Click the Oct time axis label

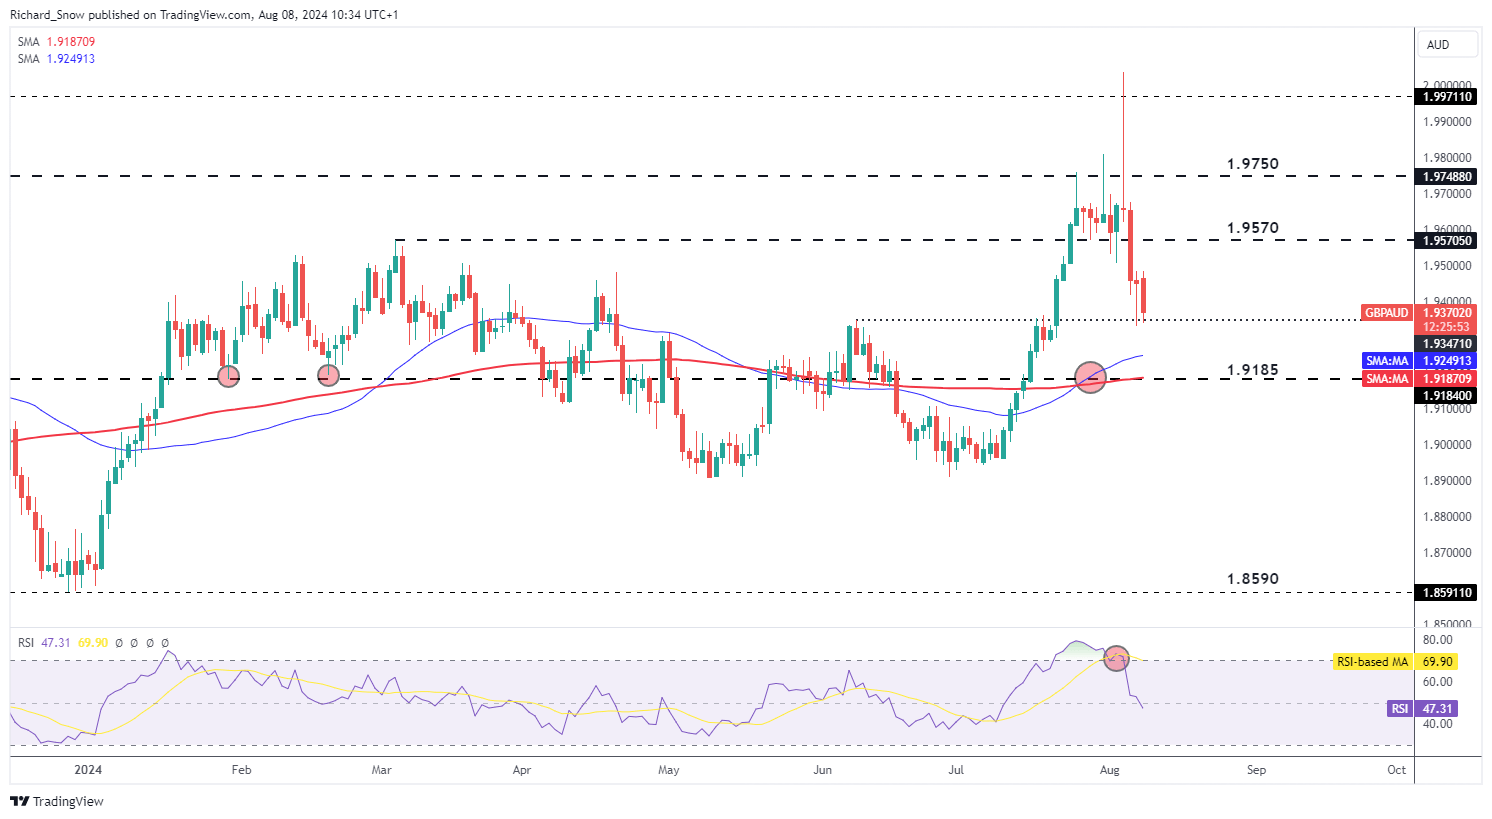click(x=1396, y=770)
